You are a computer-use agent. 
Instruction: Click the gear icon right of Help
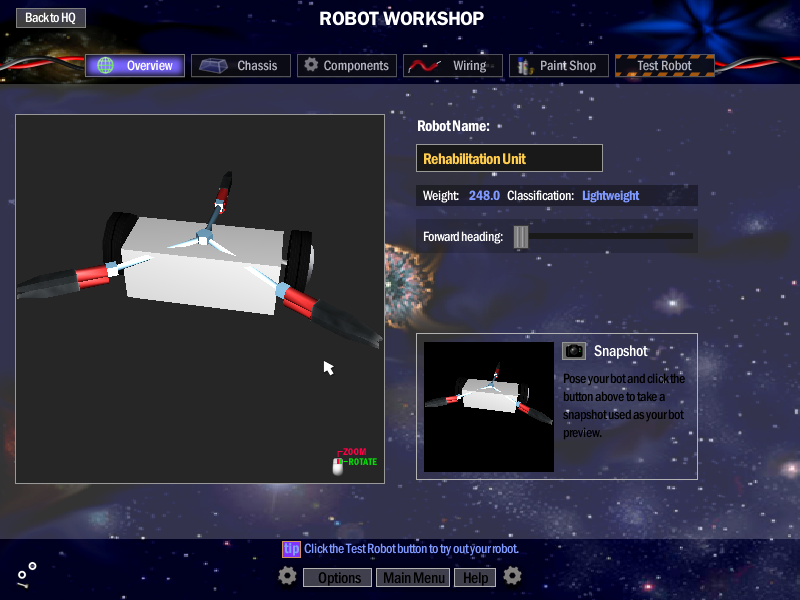coord(512,576)
